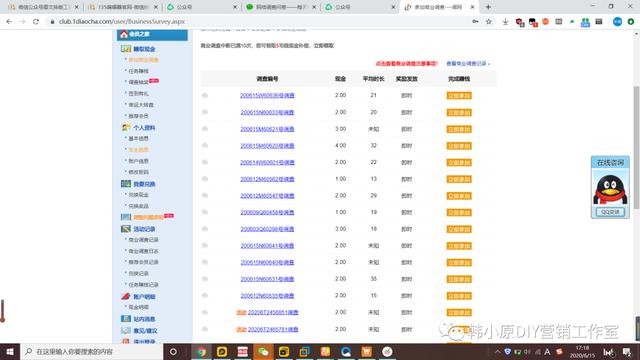Open the 意见/建议 sidebar section icon

tap(126, 331)
